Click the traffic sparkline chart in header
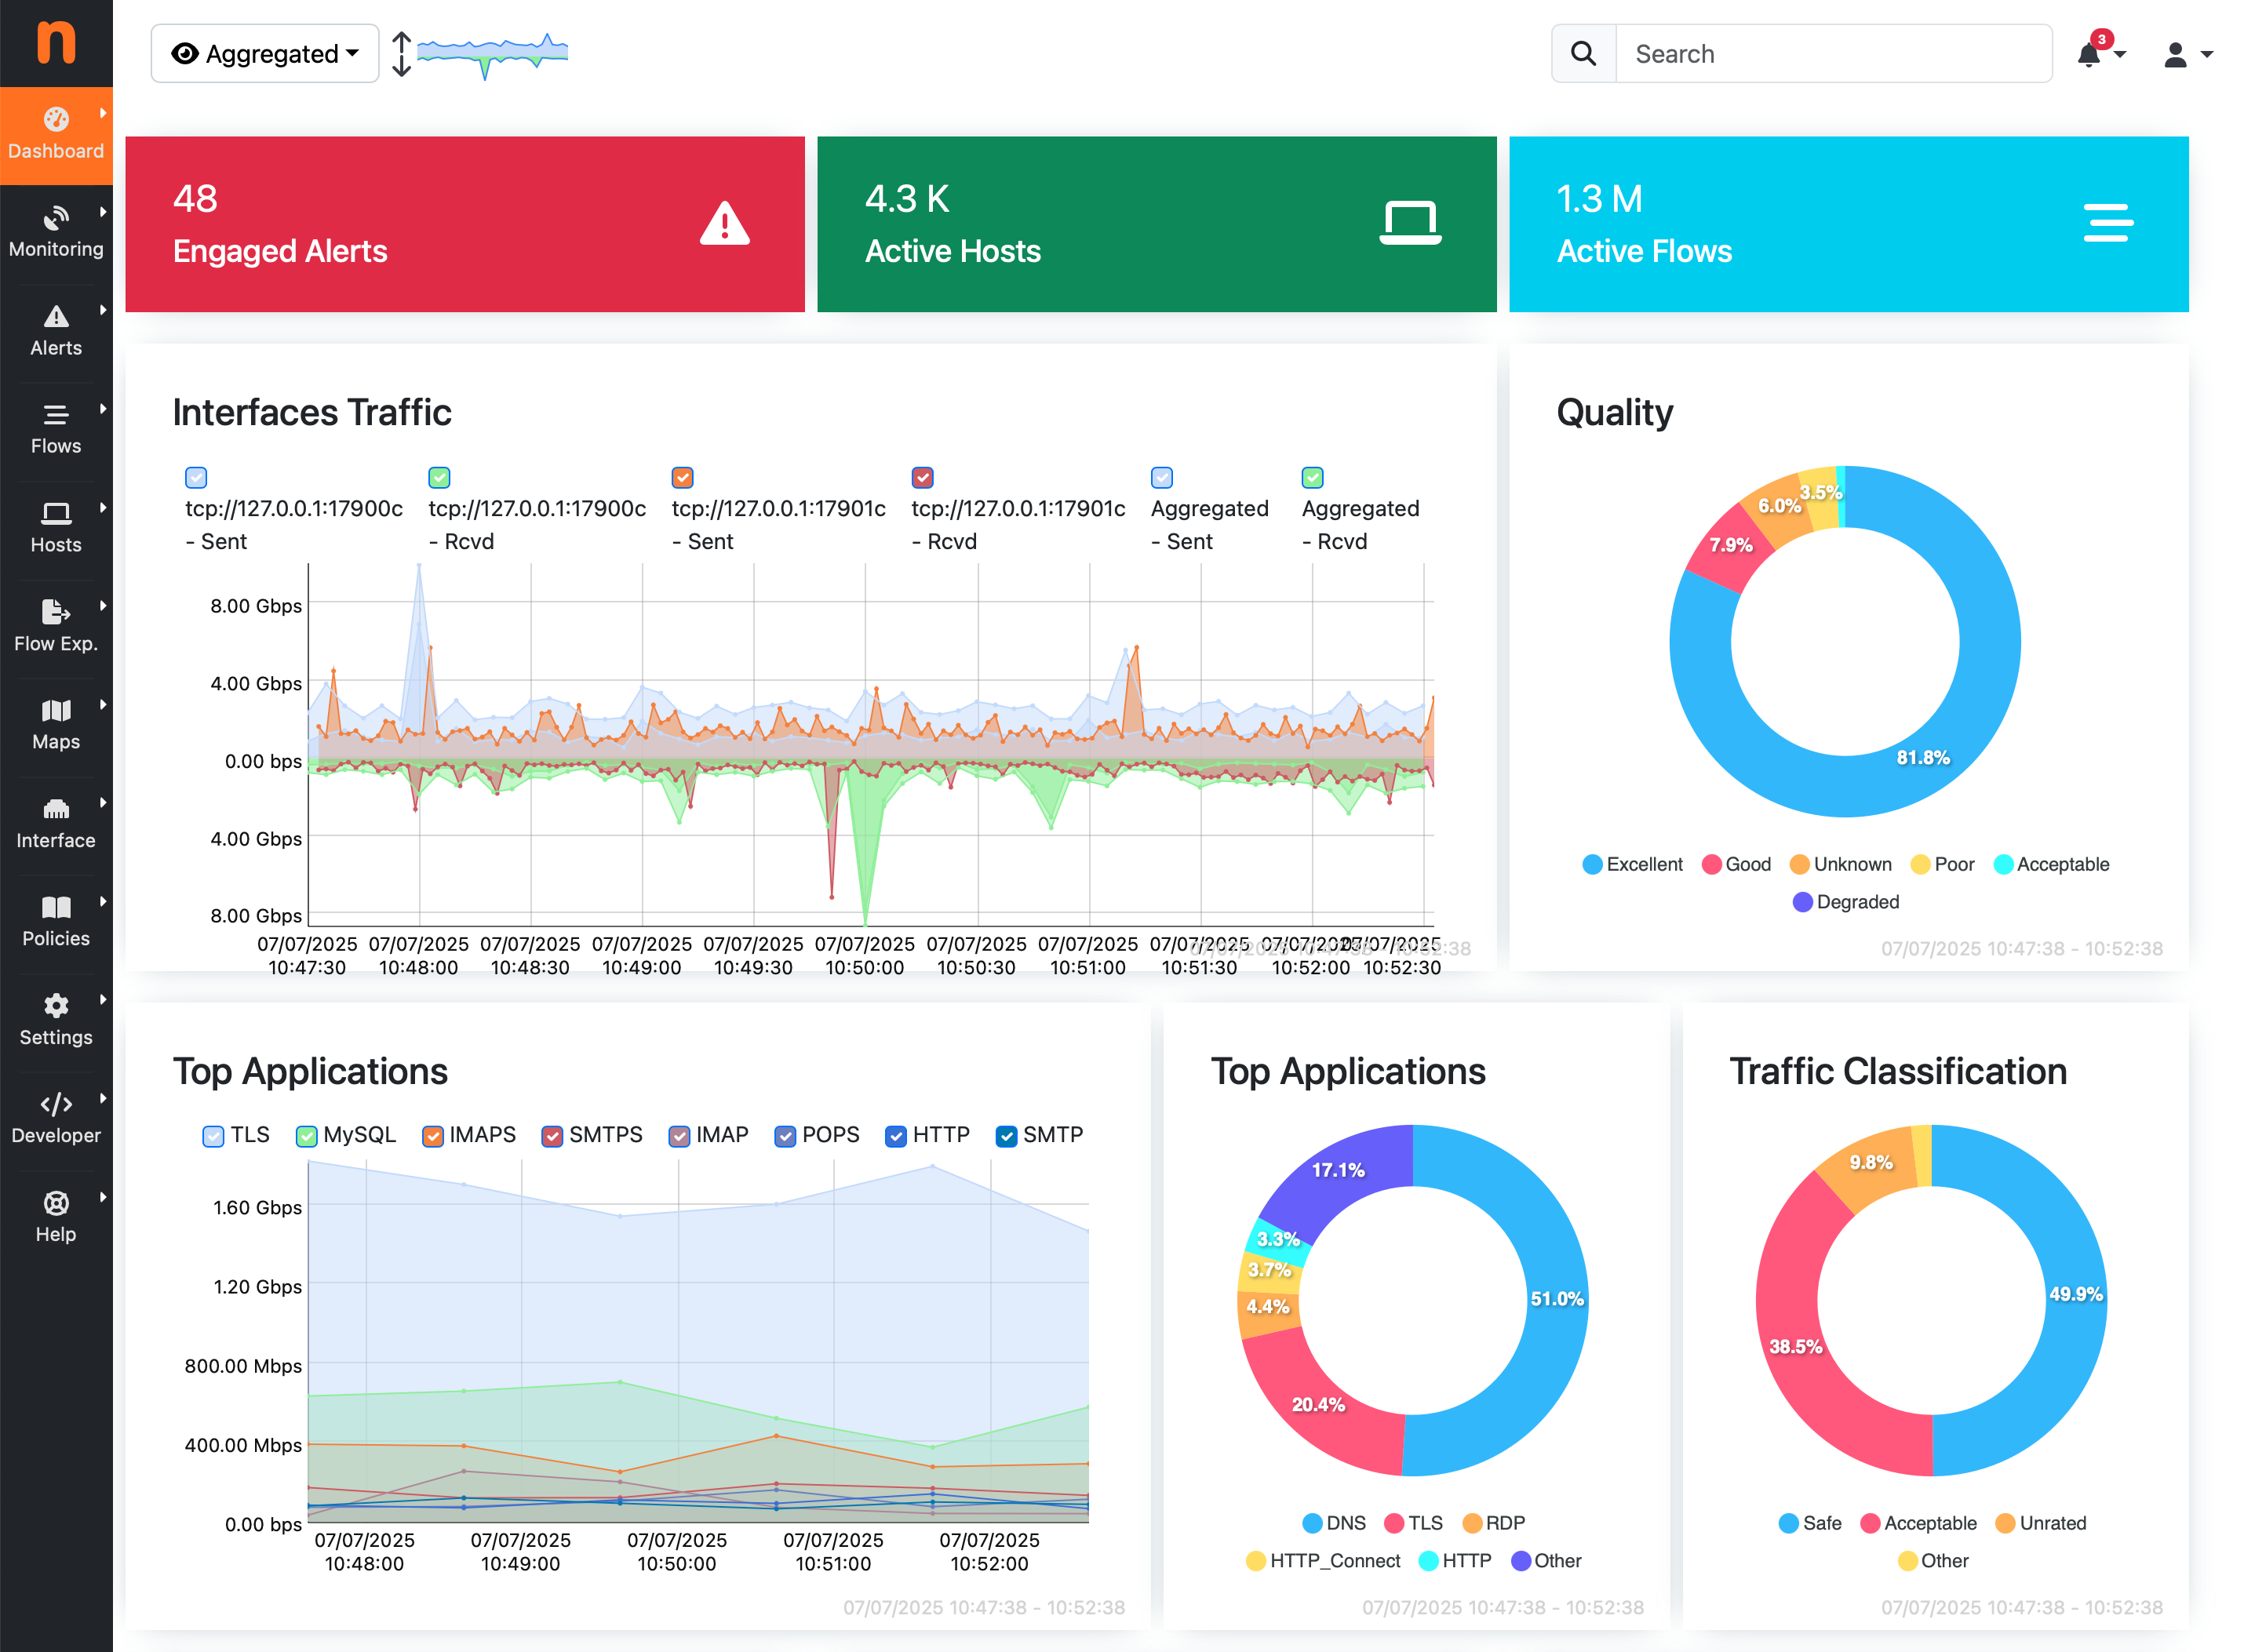Screen dimensions: 2244x1652 [x=492, y=54]
